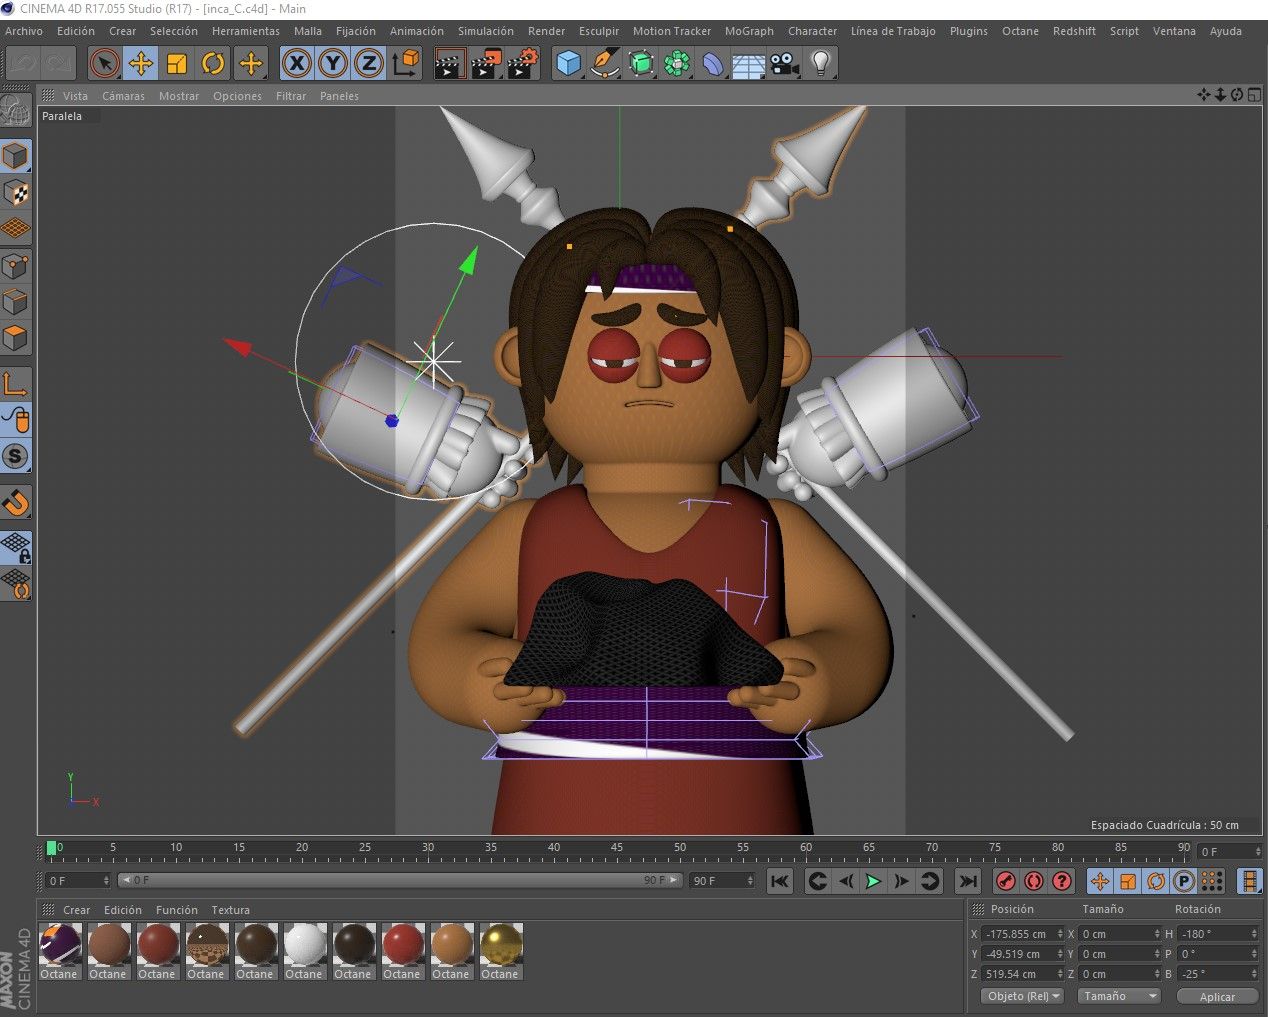Open the array modeling objects icon
Screen dimensions: 1268x1017
[x=677, y=63]
